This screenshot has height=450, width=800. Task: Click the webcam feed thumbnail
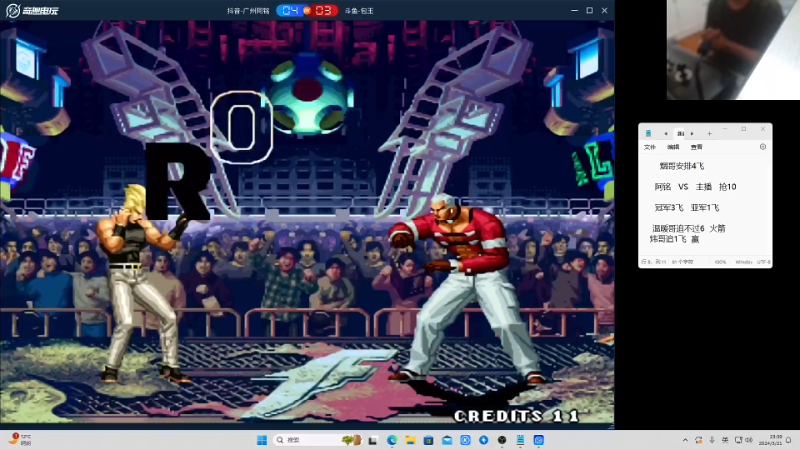tap(733, 49)
